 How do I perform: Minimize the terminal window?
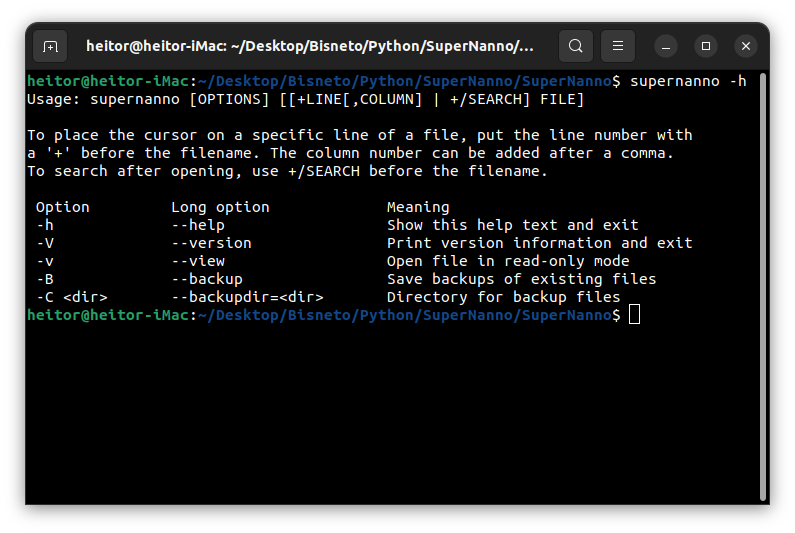(666, 47)
